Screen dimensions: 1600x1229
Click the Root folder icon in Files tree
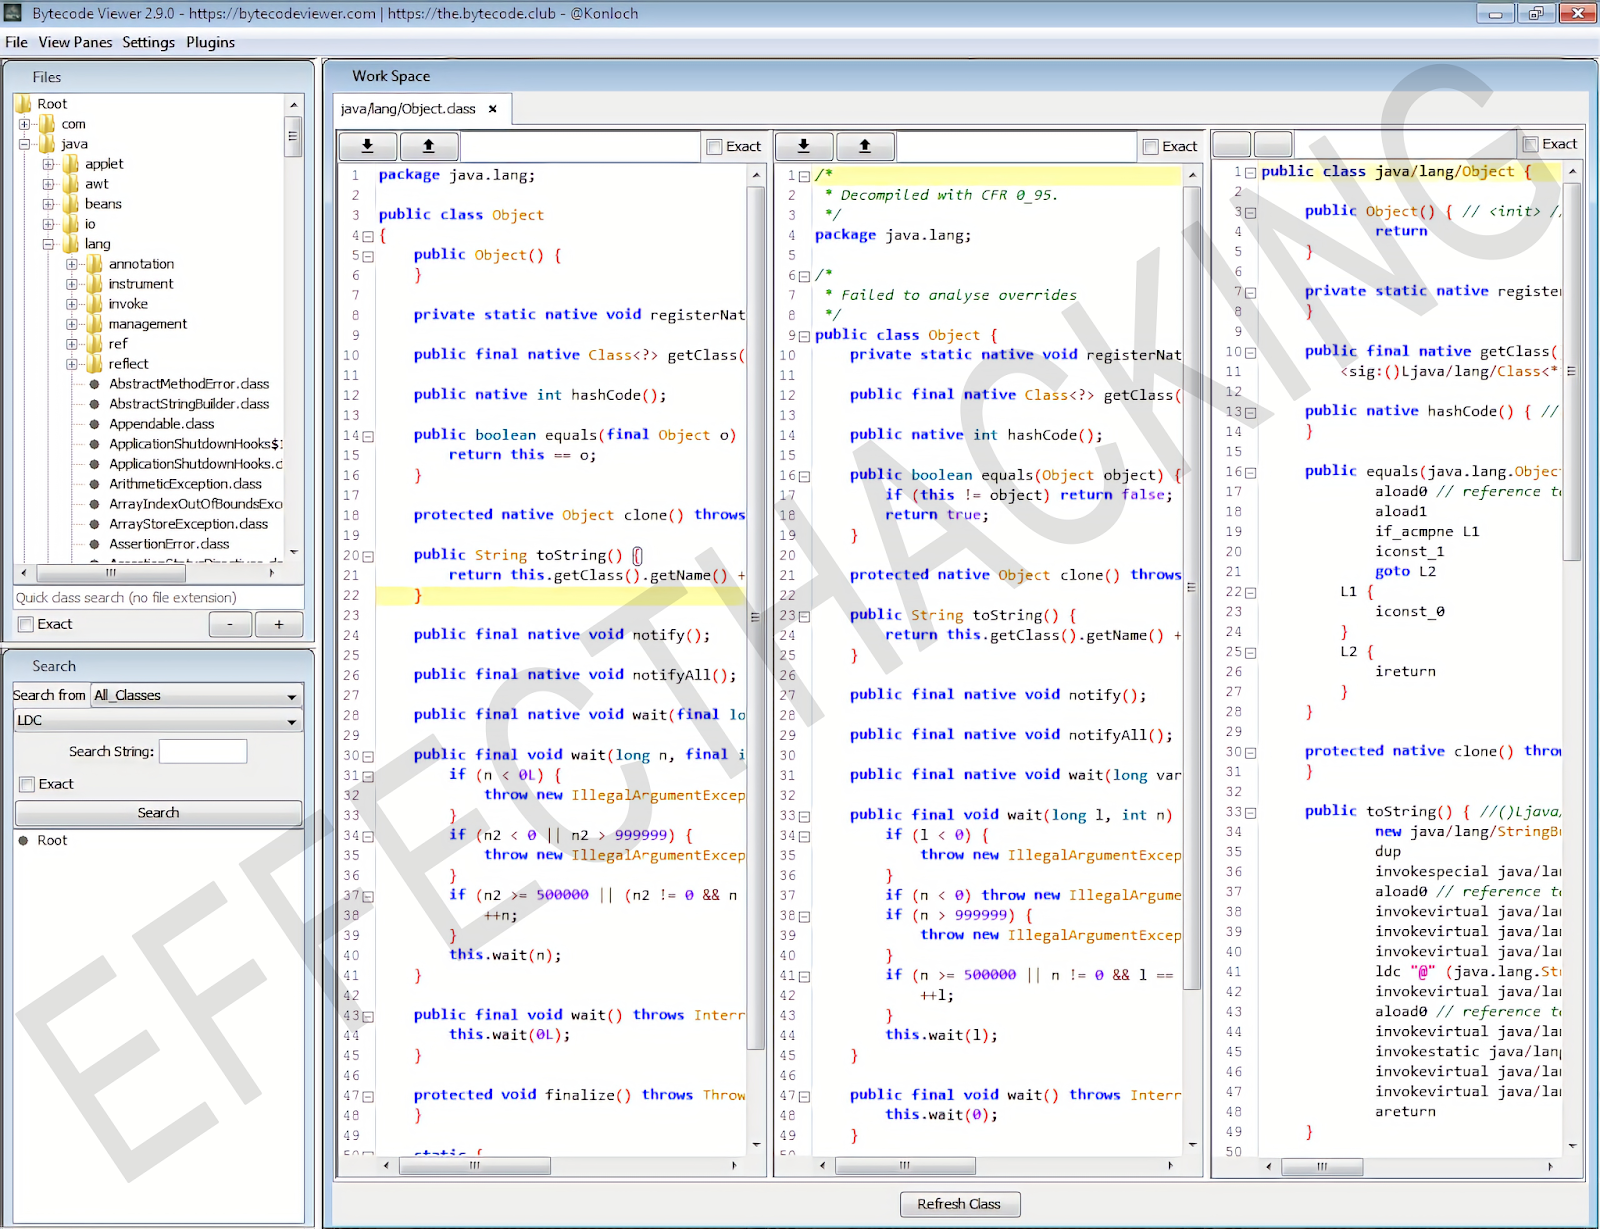tap(23, 104)
